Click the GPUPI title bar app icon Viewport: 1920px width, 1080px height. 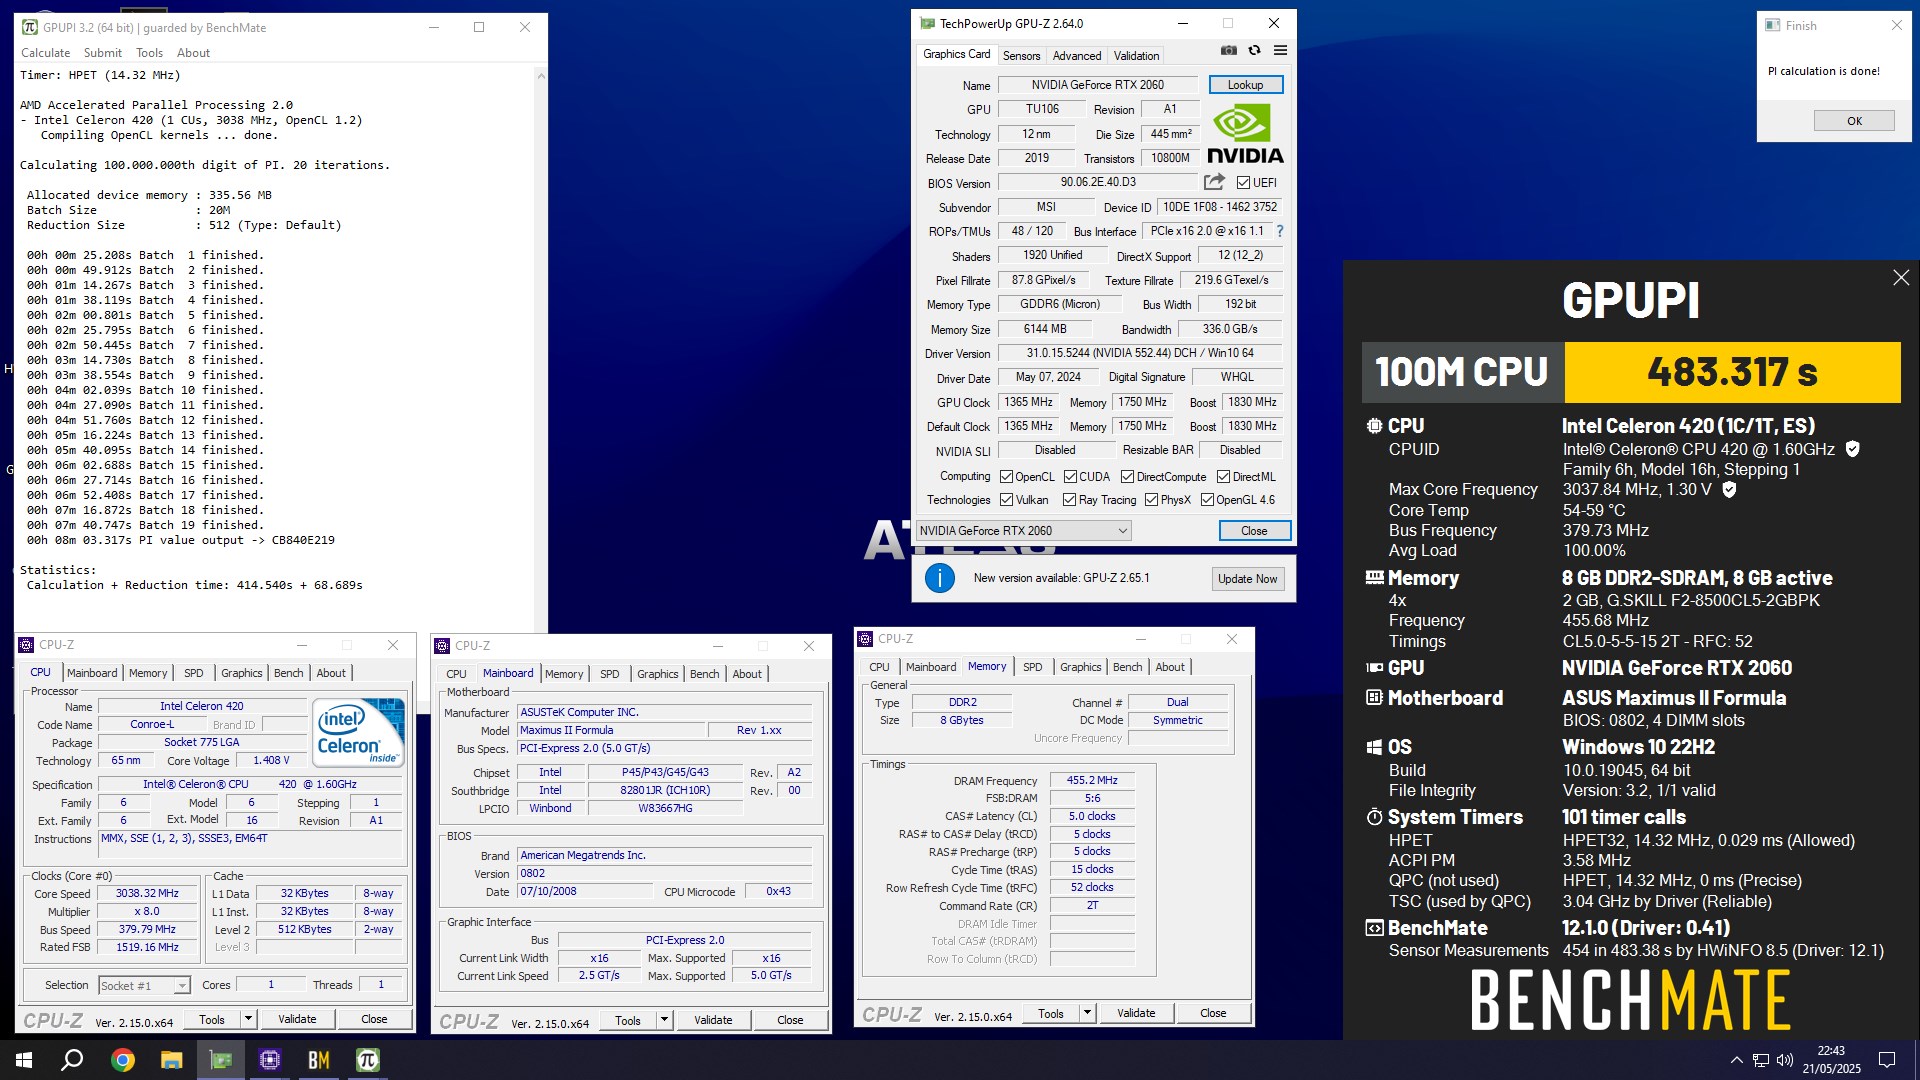pyautogui.click(x=30, y=27)
